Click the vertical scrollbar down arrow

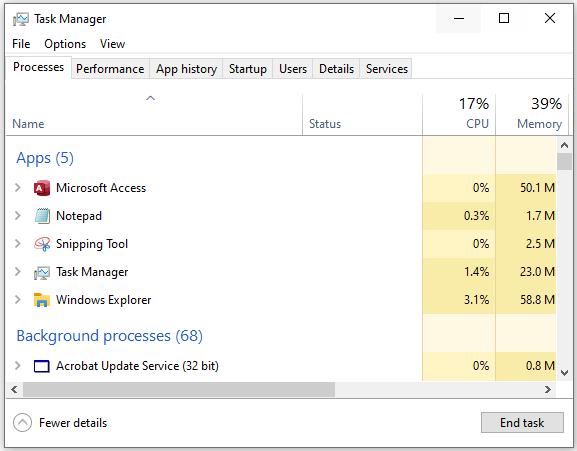(564, 373)
